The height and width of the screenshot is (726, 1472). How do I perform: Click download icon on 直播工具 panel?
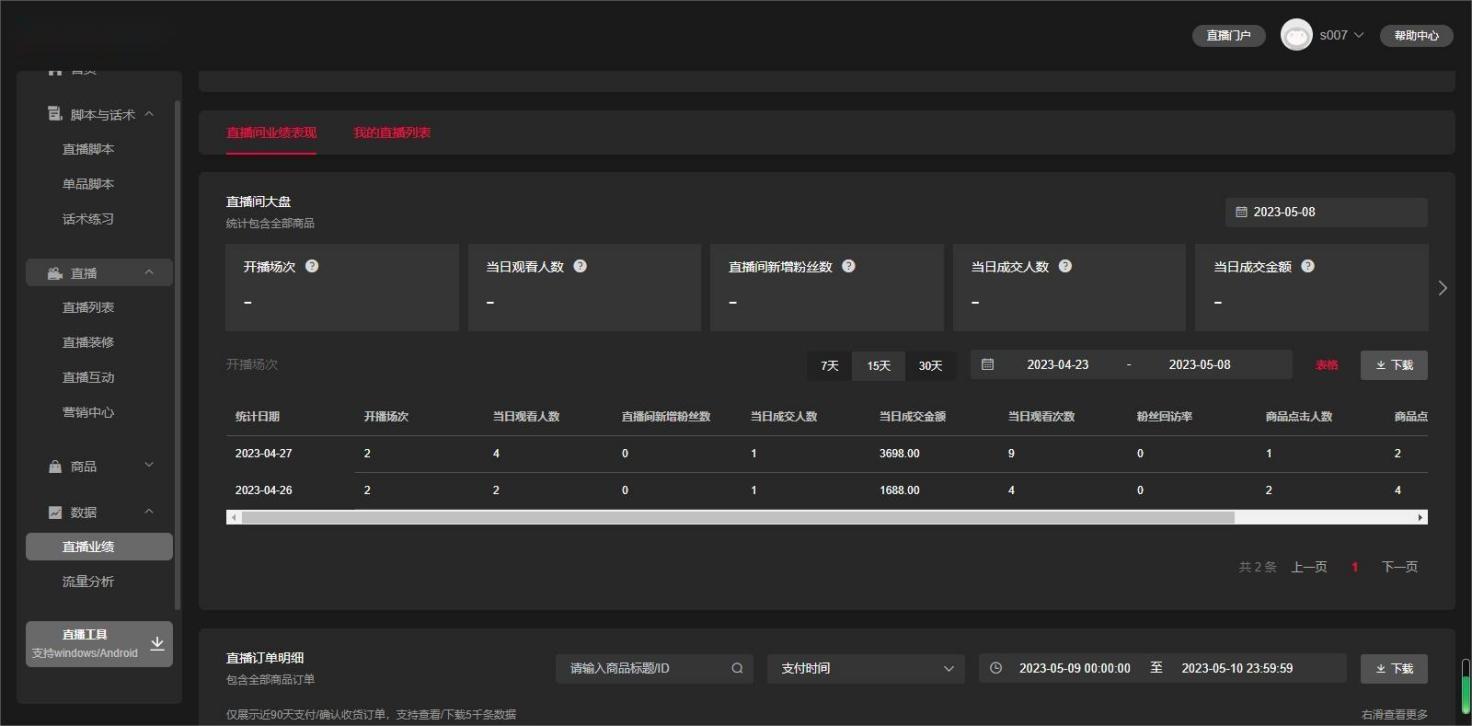(157, 643)
